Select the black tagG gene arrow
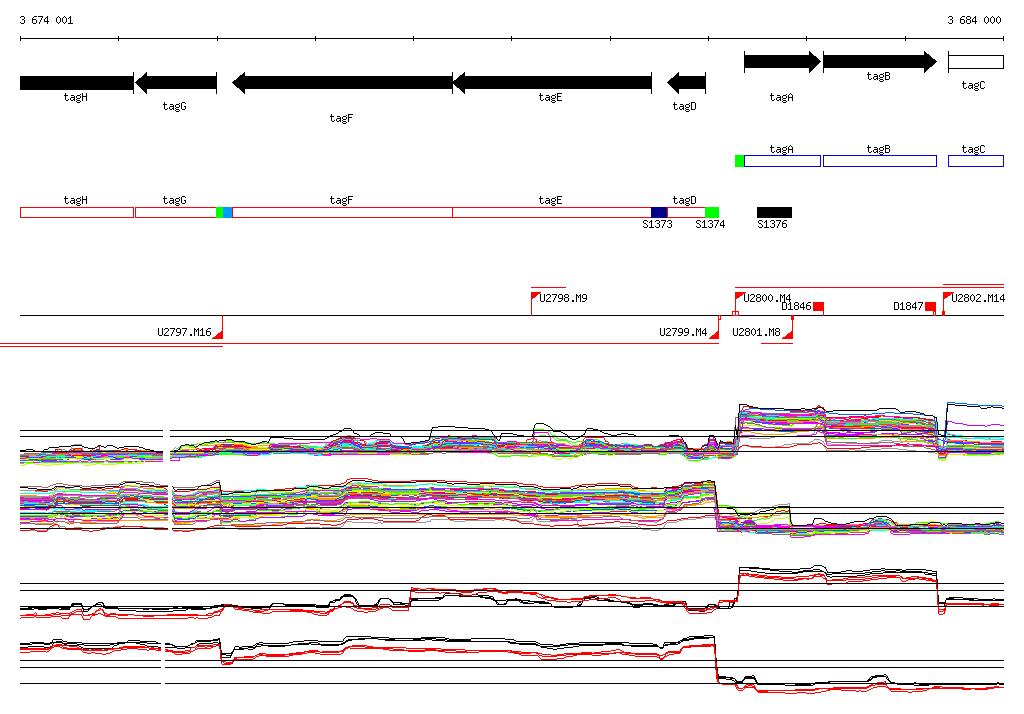The image size is (1024, 714). tap(176, 83)
